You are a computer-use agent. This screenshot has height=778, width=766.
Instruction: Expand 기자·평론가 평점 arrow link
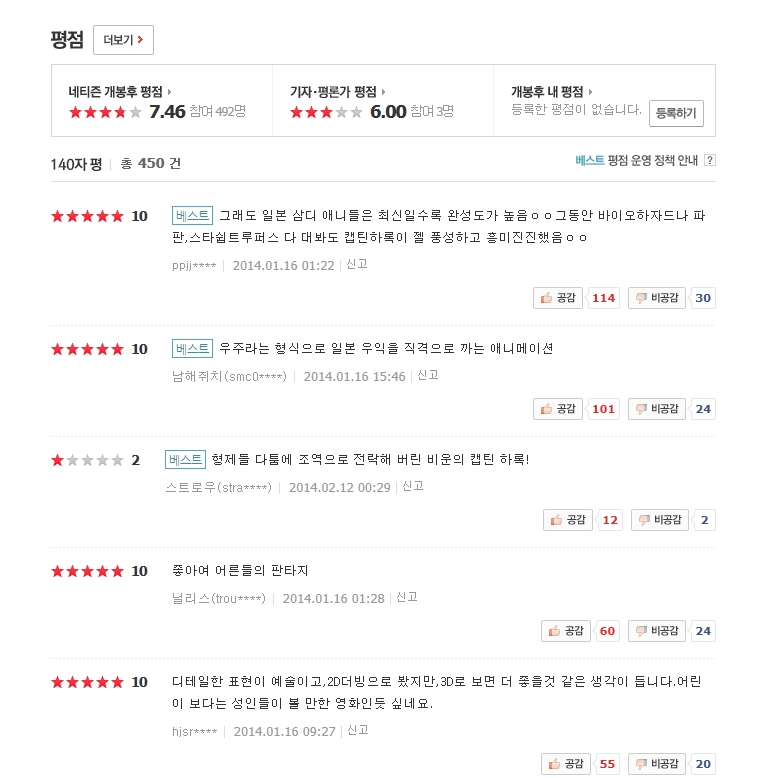click(x=338, y=92)
